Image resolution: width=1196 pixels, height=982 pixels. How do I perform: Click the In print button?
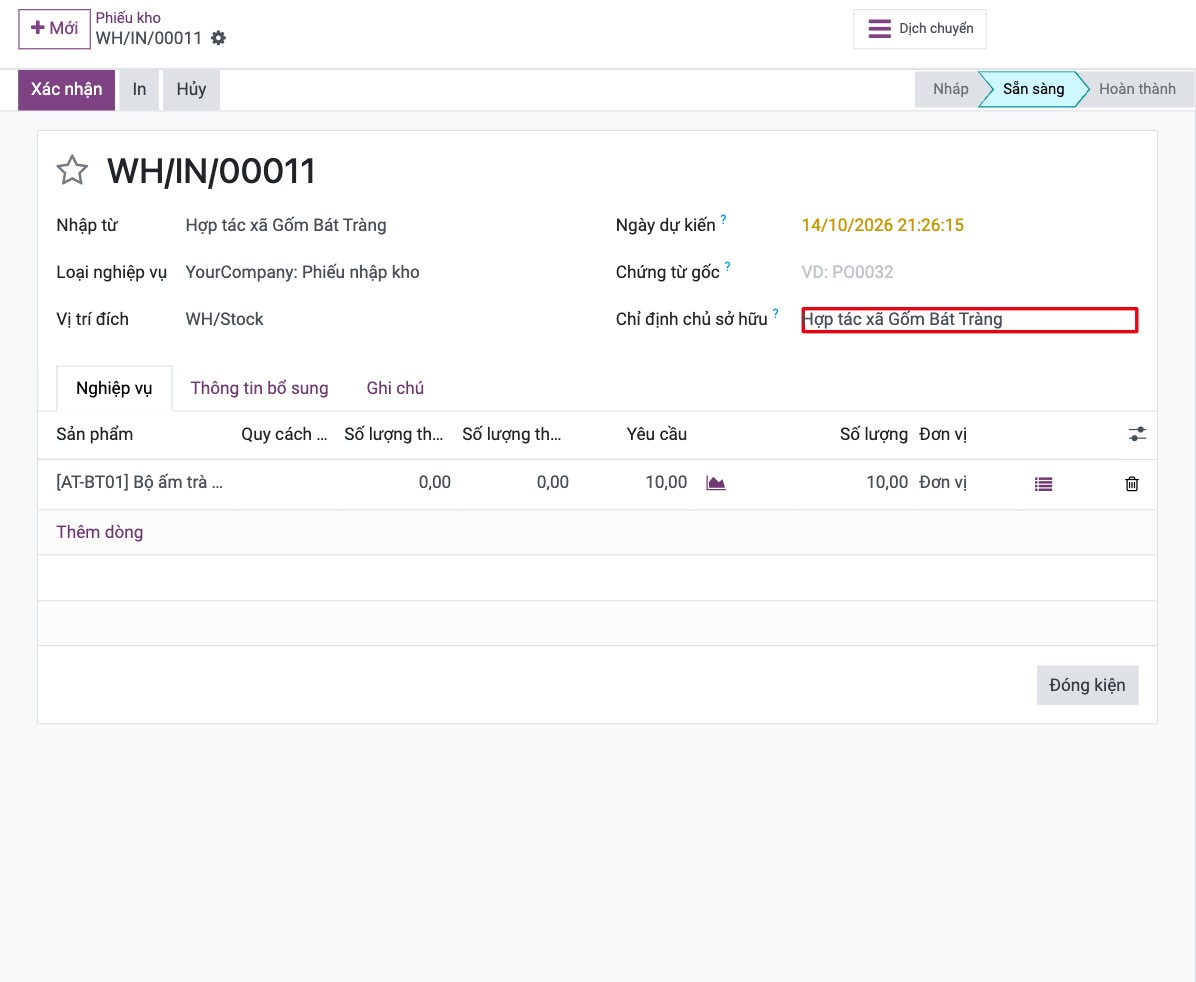[139, 89]
